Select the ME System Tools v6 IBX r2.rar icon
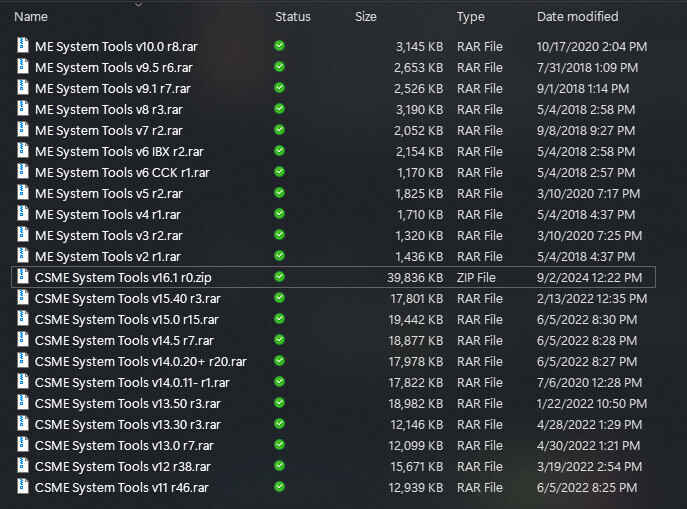Image resolution: width=687 pixels, height=509 pixels. [x=23, y=151]
